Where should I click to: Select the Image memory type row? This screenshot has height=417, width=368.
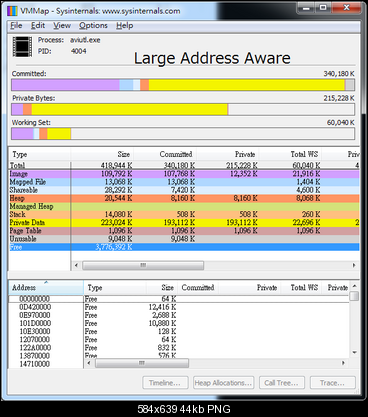click(184, 174)
